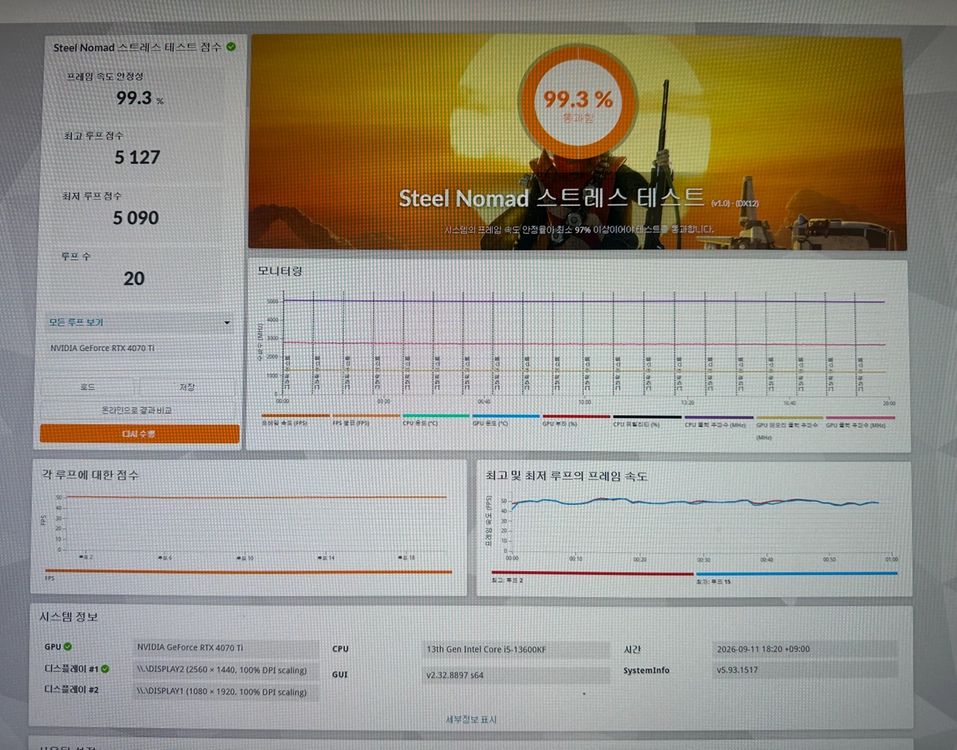Image resolution: width=957 pixels, height=750 pixels.
Task: Toggle the GPU 온도 (°C) legend series
Action: [x=505, y=420]
